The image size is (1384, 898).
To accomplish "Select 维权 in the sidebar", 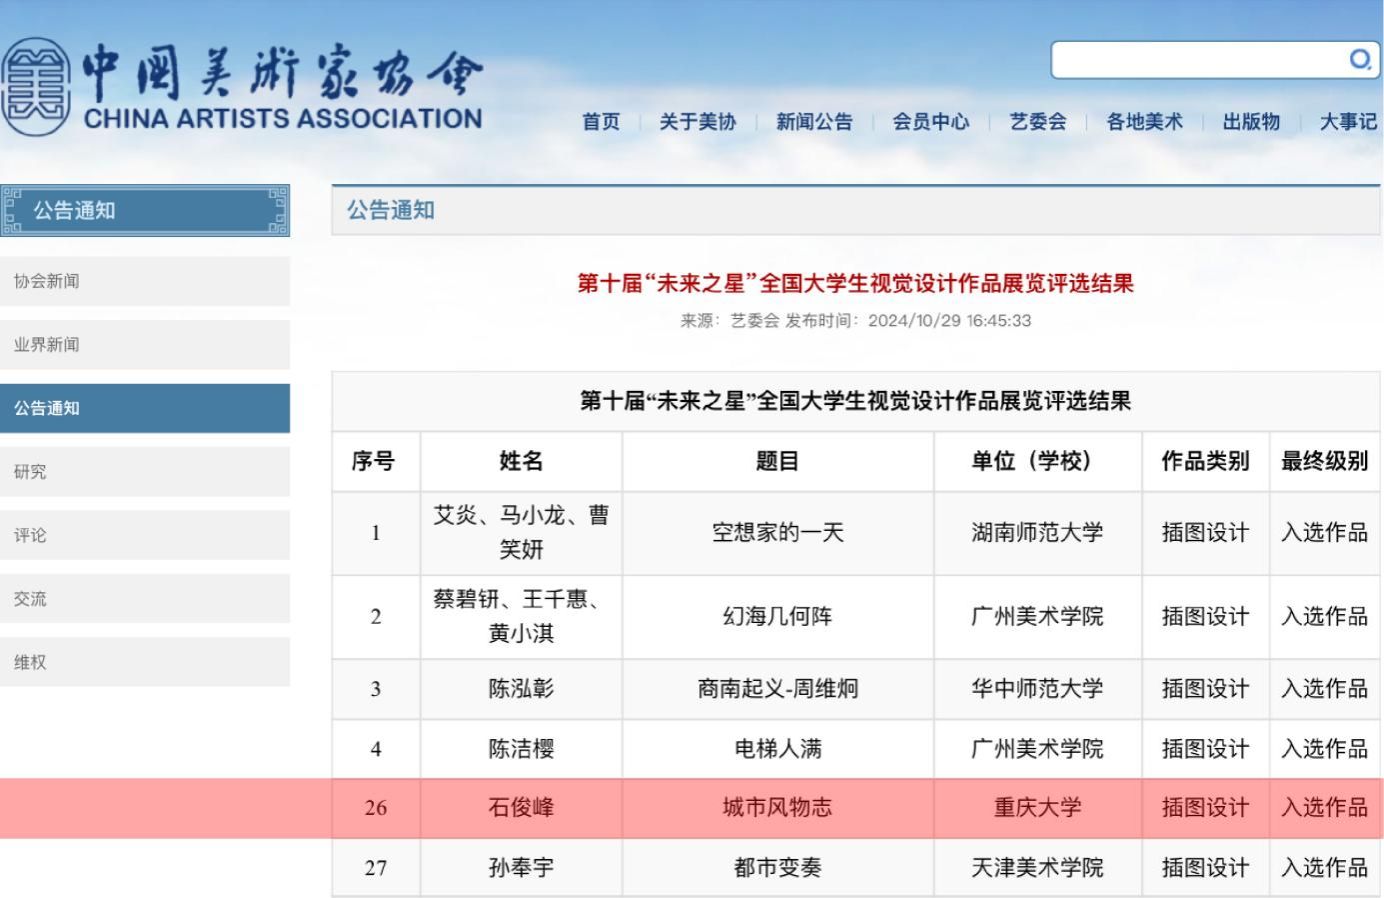I will click(x=145, y=662).
